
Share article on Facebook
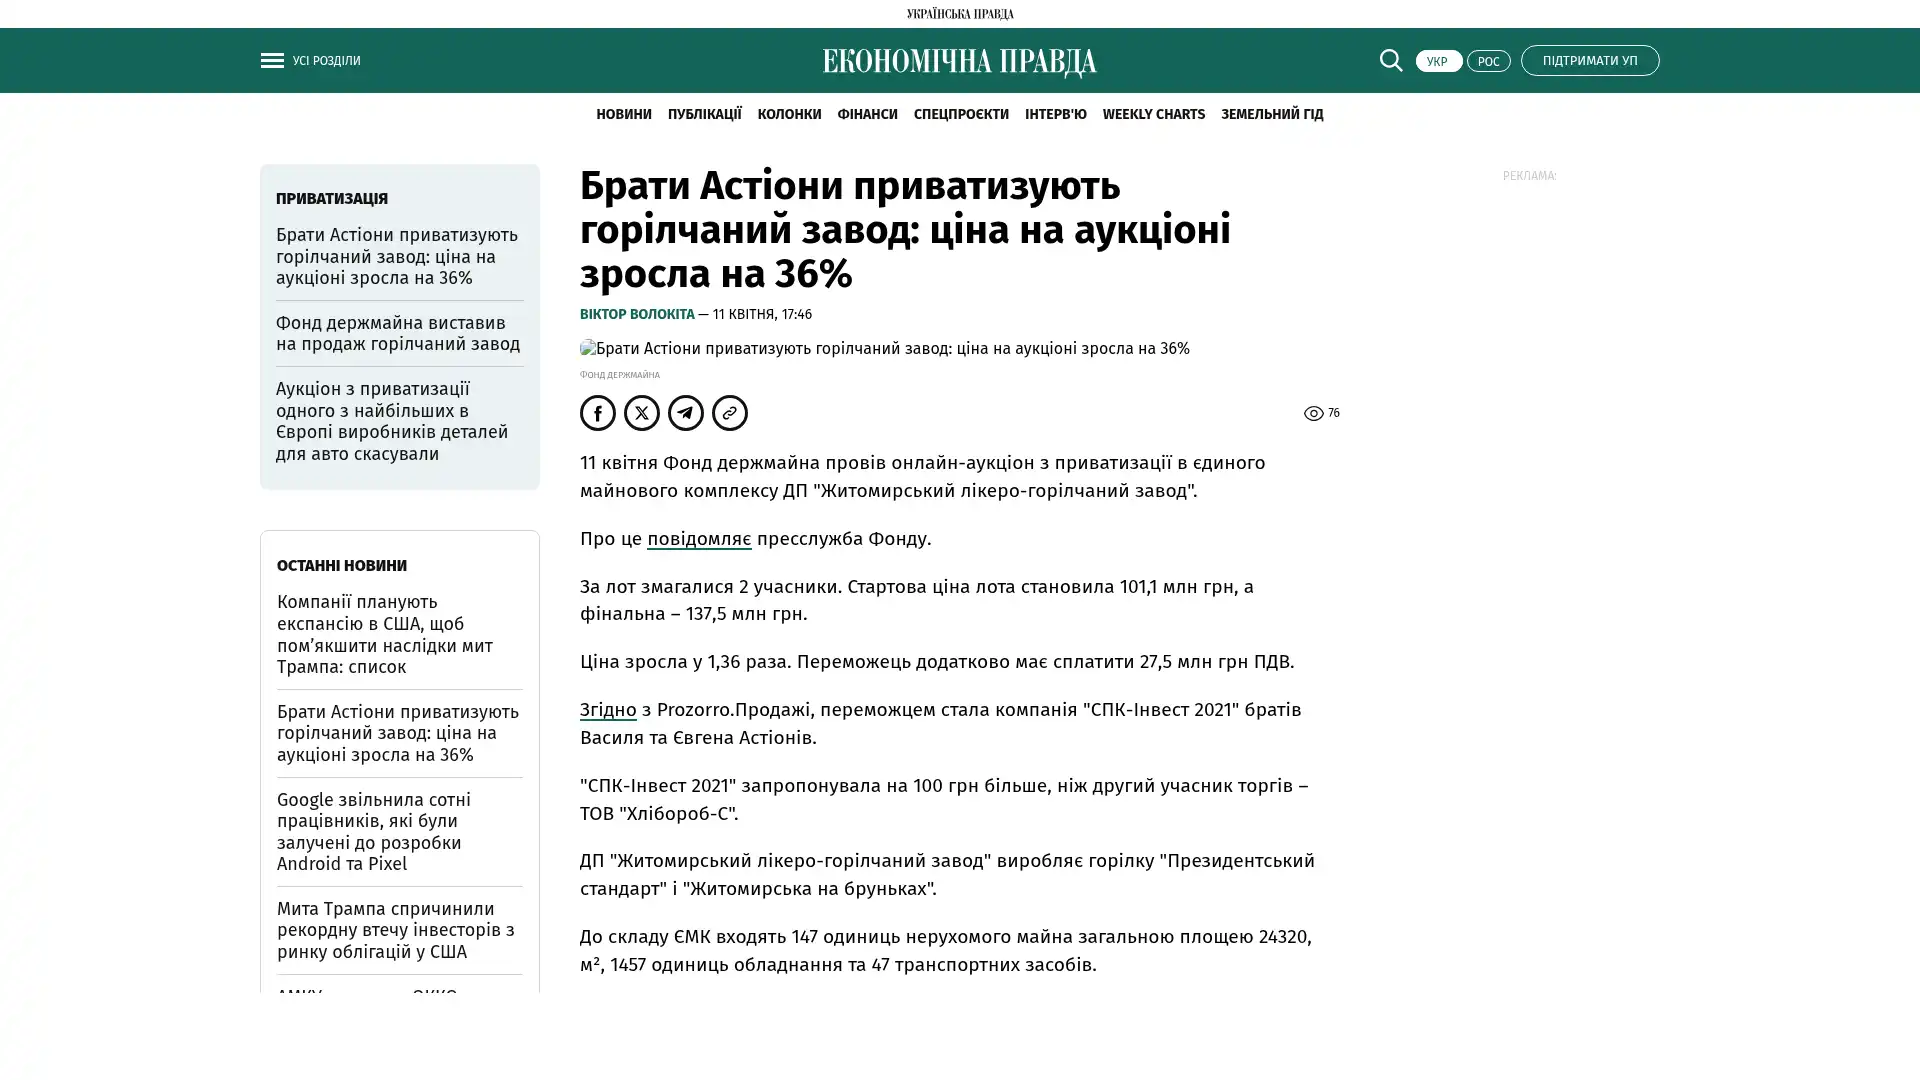pos(598,413)
